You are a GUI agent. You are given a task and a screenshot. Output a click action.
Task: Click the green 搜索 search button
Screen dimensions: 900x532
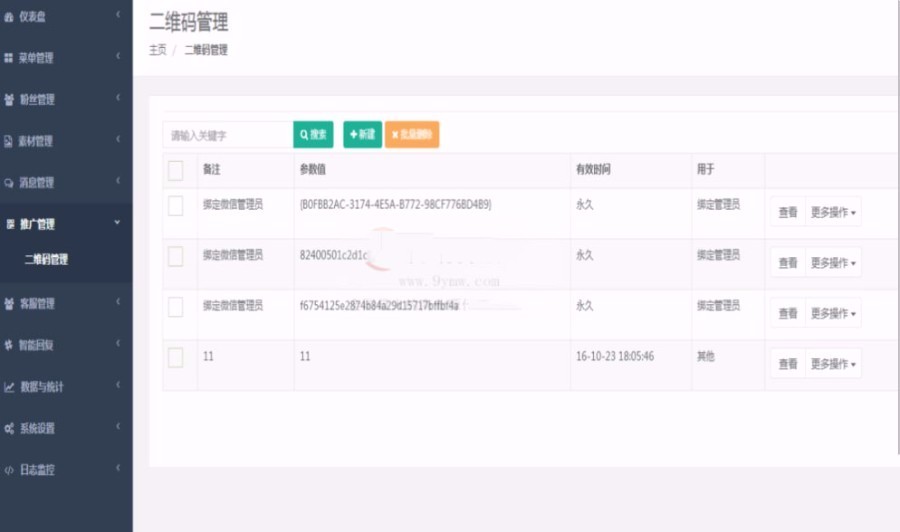tap(313, 135)
